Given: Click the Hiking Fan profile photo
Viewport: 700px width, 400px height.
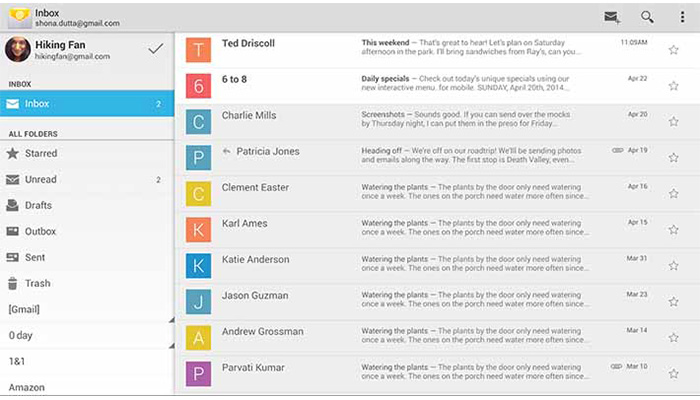Looking at the screenshot, I should coord(18,49).
